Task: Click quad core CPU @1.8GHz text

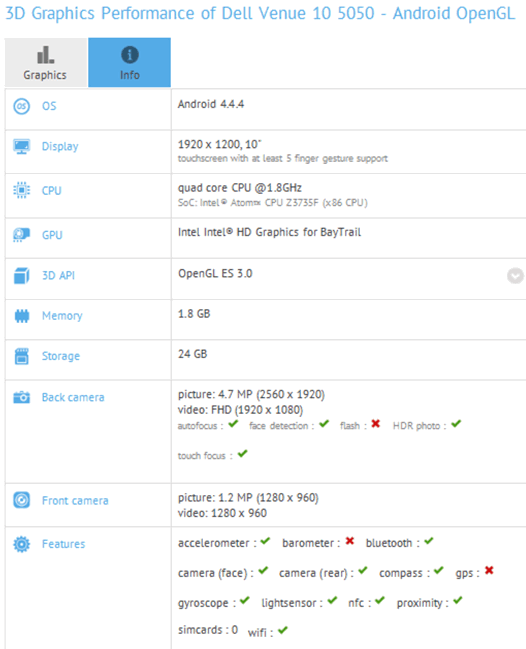Action: click(240, 188)
